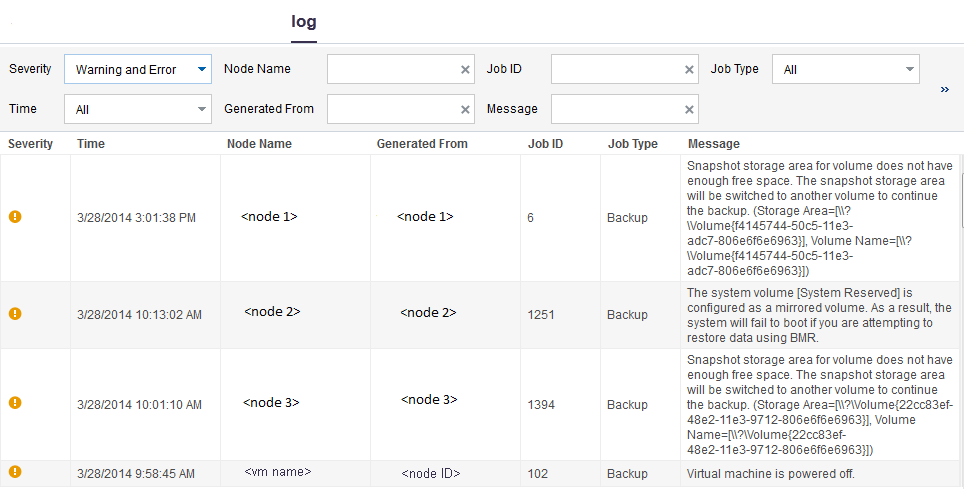Click warning icon for Job ID 1394
Screen dimensions: 964x489
tap(15, 403)
